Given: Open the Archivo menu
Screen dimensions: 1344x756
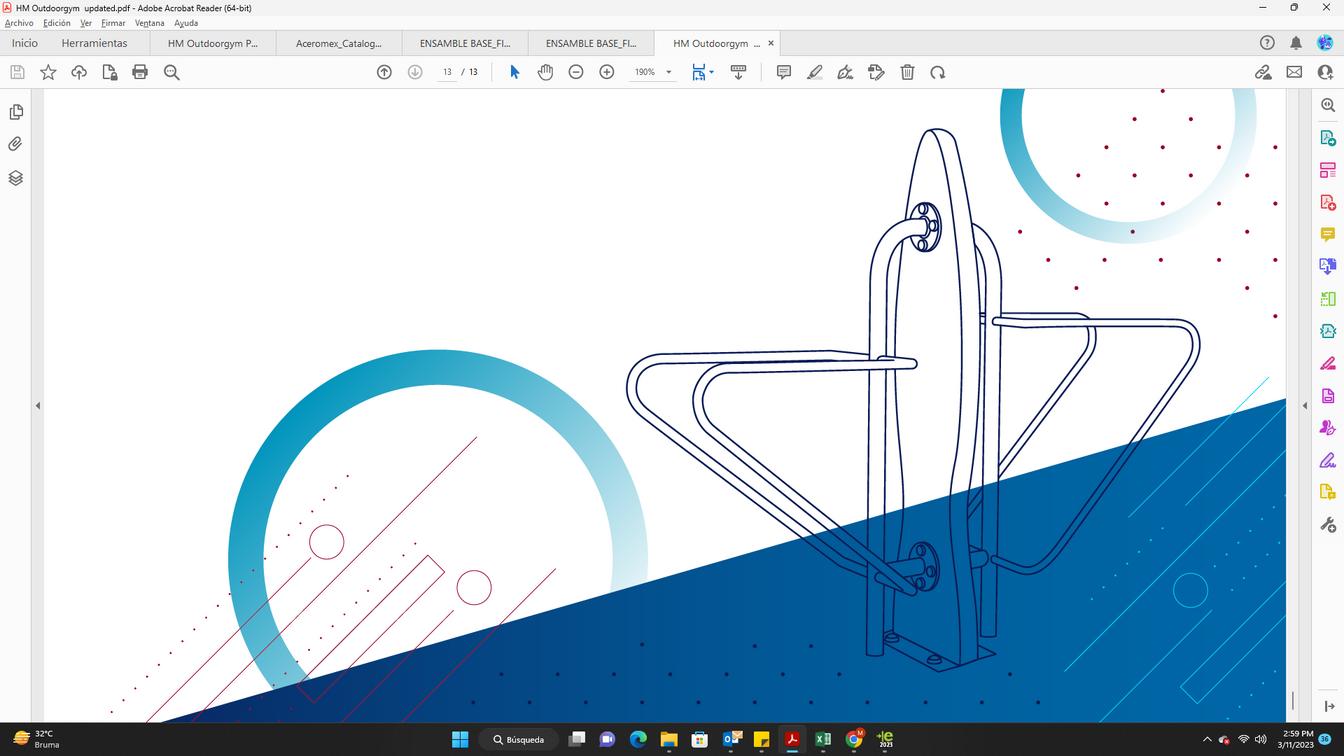Looking at the screenshot, I should click(x=19, y=23).
